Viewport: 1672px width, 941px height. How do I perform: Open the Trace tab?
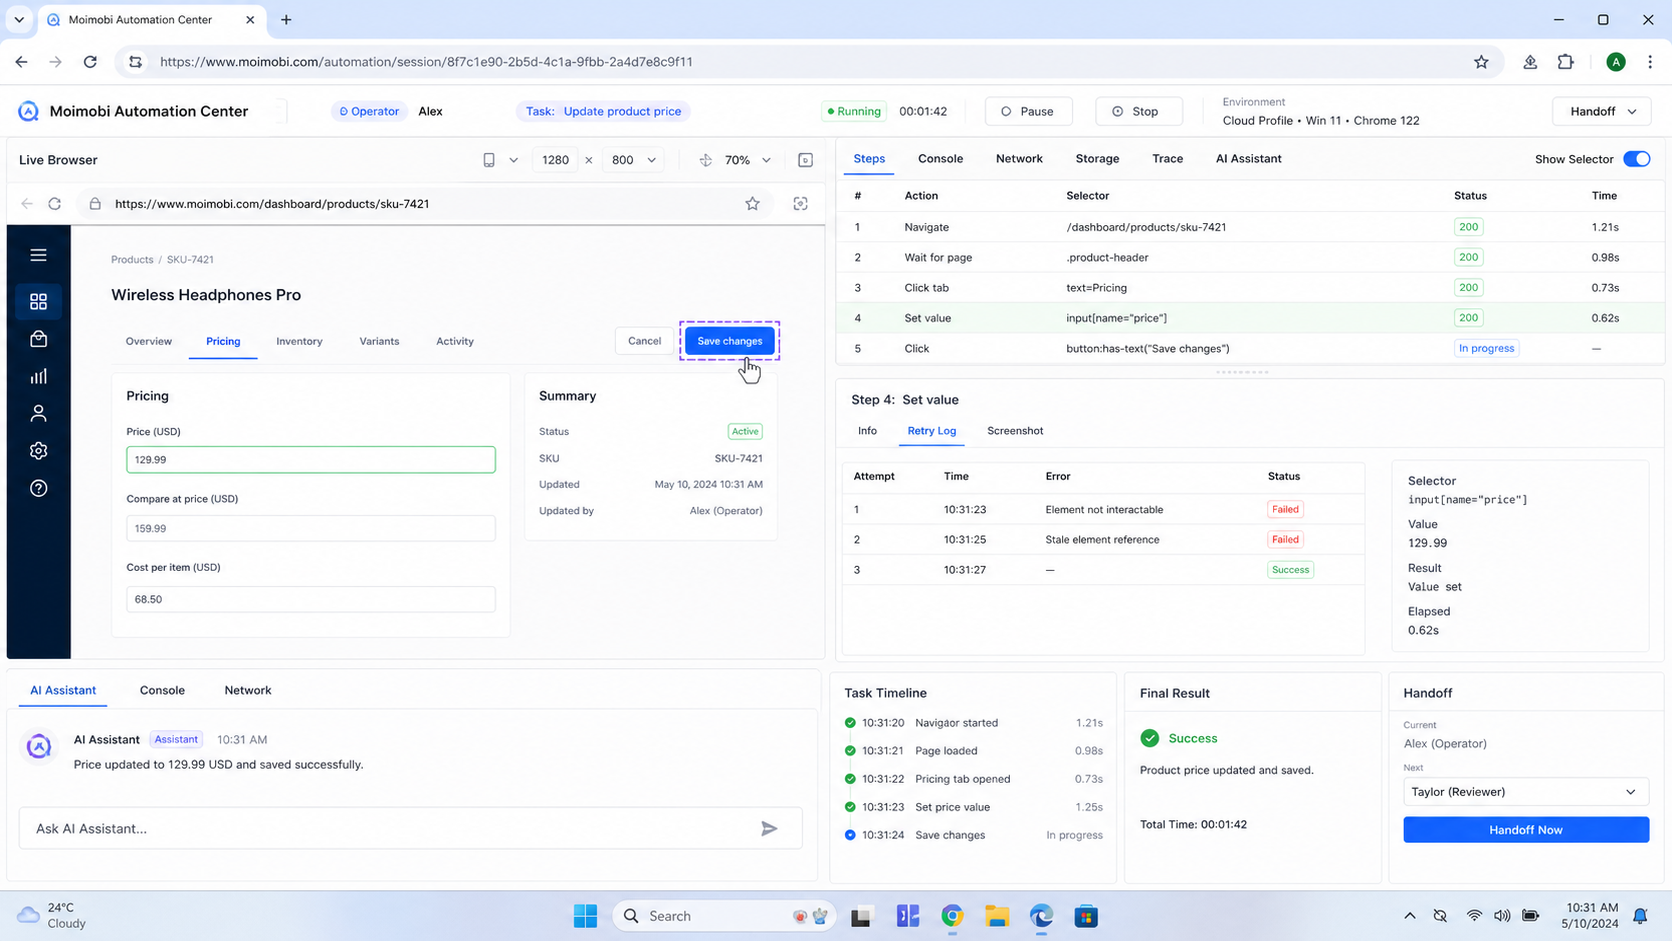(x=1167, y=159)
